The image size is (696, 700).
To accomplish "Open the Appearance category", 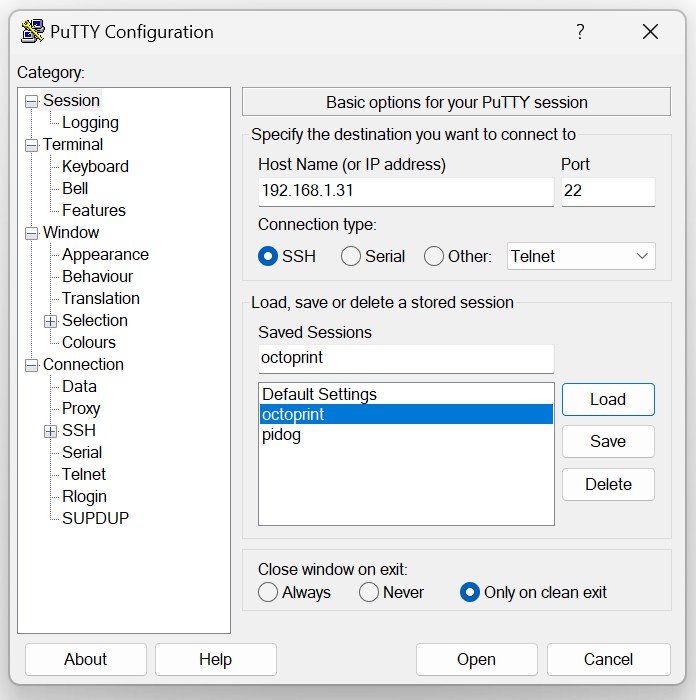I will [105, 254].
